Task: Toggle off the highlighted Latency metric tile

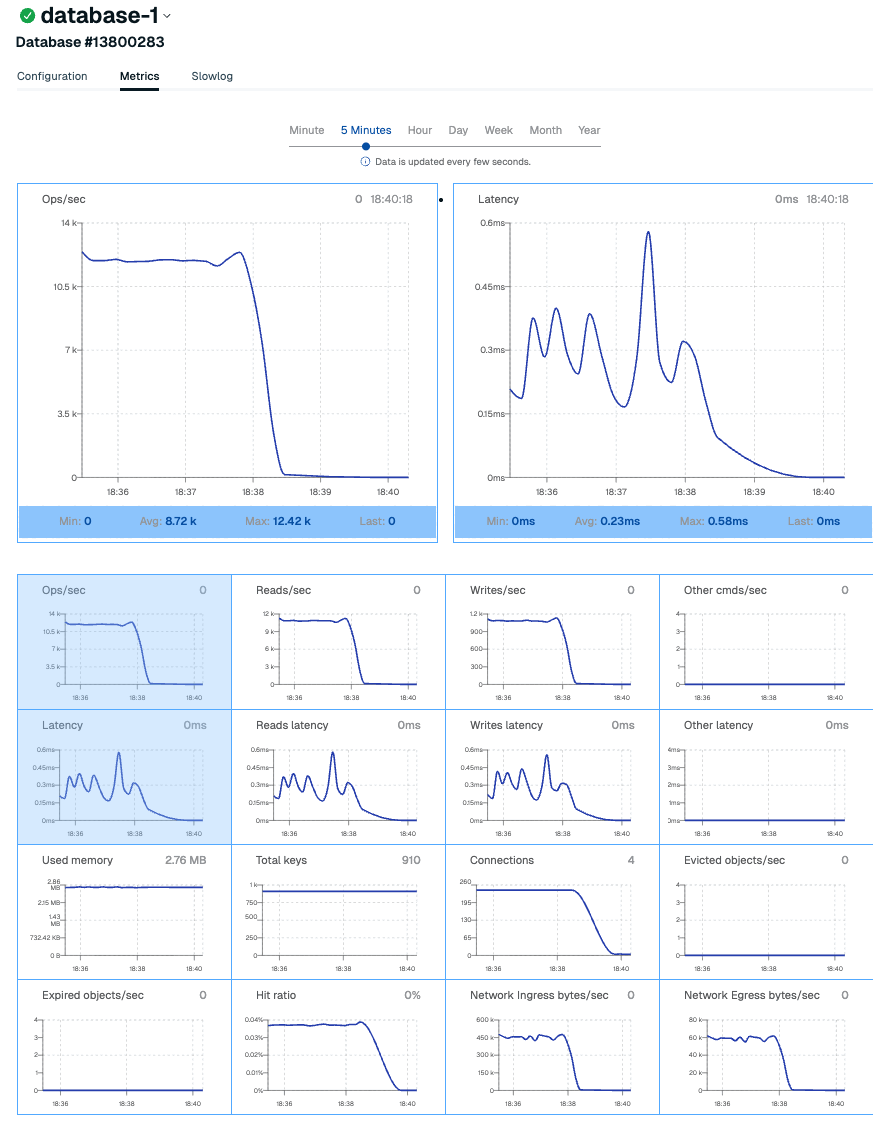Action: (x=124, y=777)
